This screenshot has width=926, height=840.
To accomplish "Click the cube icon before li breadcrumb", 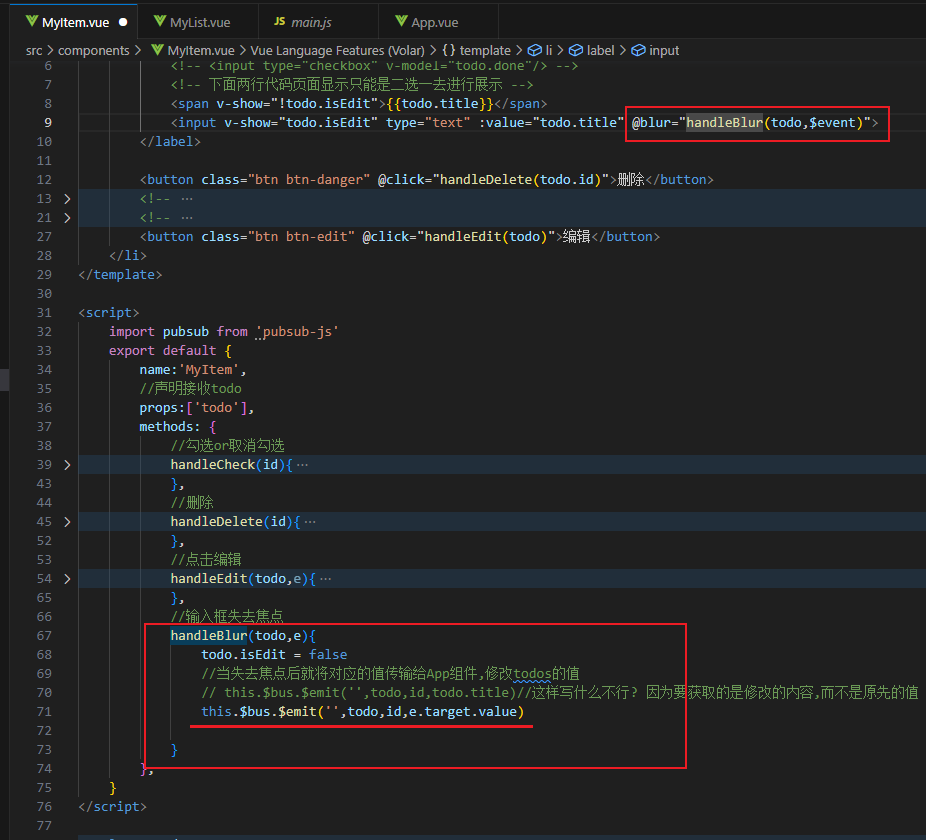I will click(x=534, y=50).
